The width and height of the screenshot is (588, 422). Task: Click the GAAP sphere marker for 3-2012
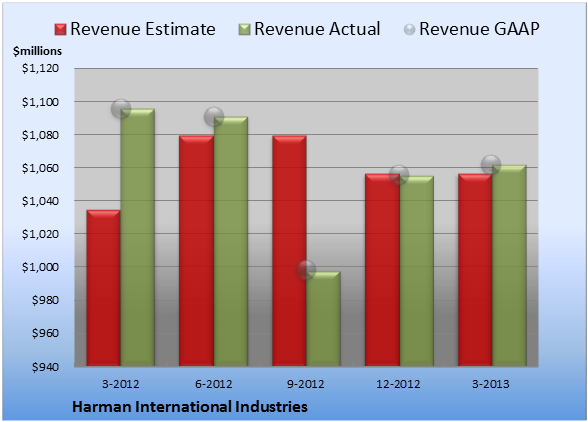(121, 109)
